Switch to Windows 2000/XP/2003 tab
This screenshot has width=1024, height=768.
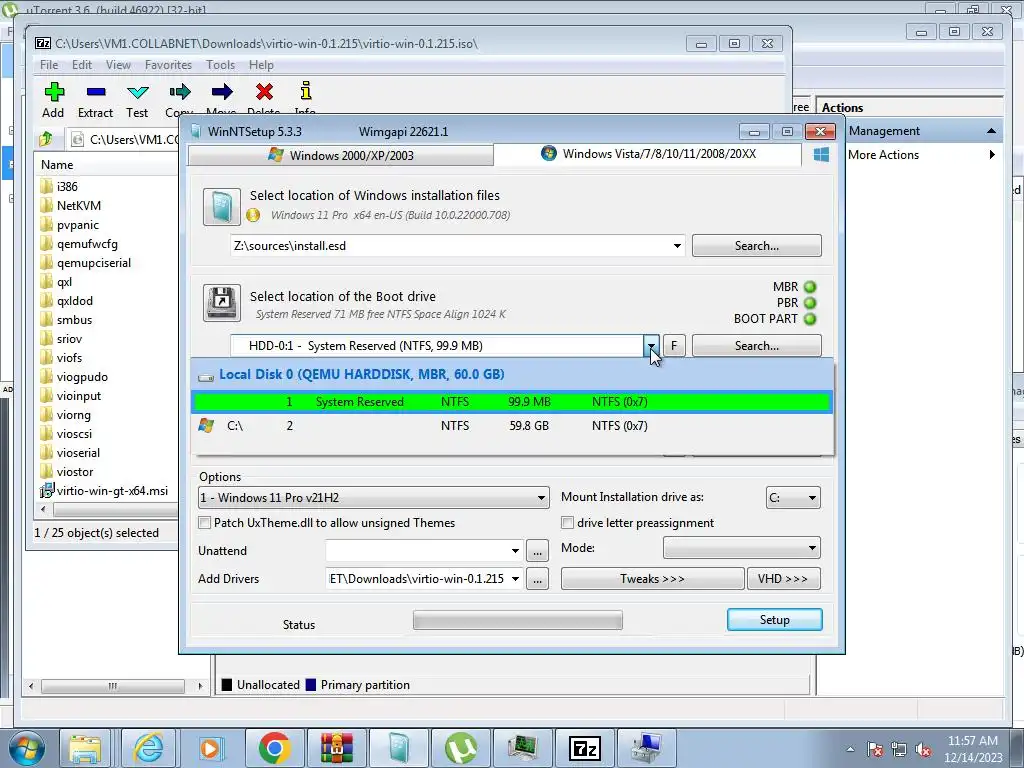[x=341, y=155]
